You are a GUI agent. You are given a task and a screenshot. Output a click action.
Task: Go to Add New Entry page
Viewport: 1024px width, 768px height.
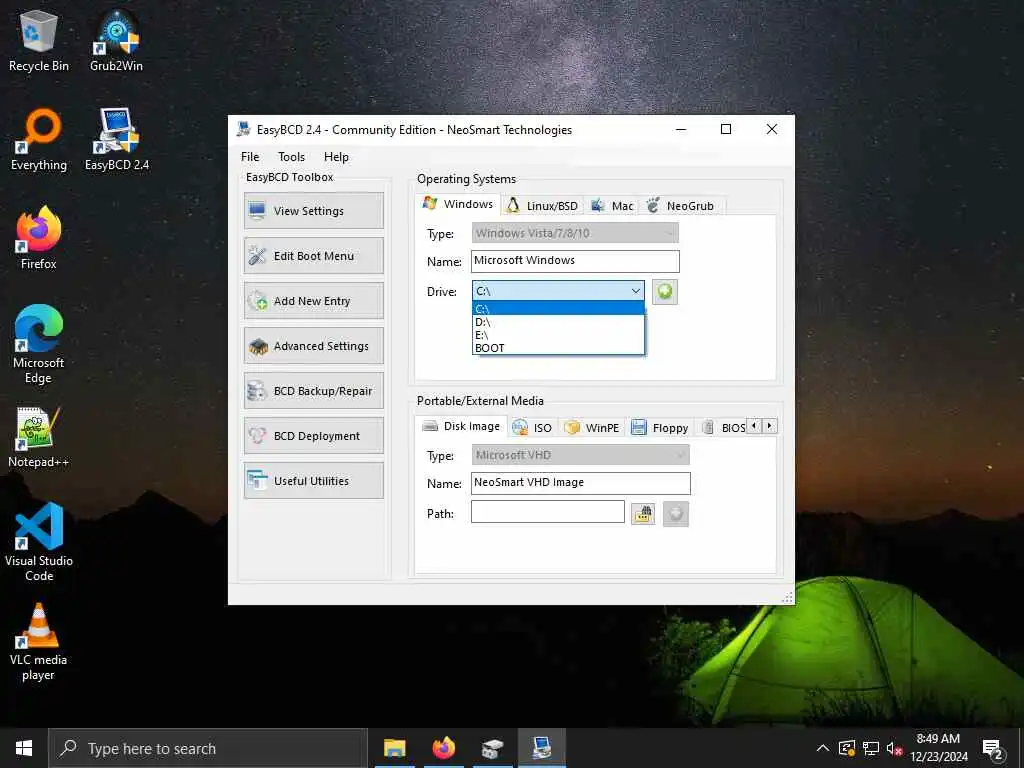(313, 300)
